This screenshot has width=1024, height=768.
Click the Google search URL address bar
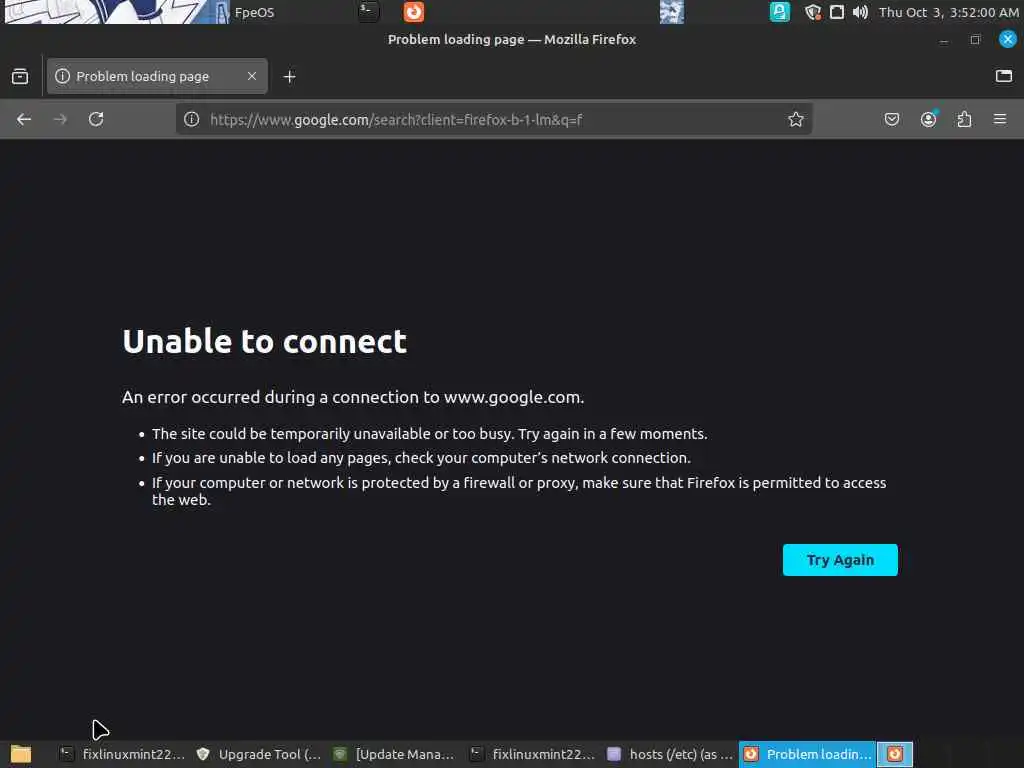(x=494, y=119)
